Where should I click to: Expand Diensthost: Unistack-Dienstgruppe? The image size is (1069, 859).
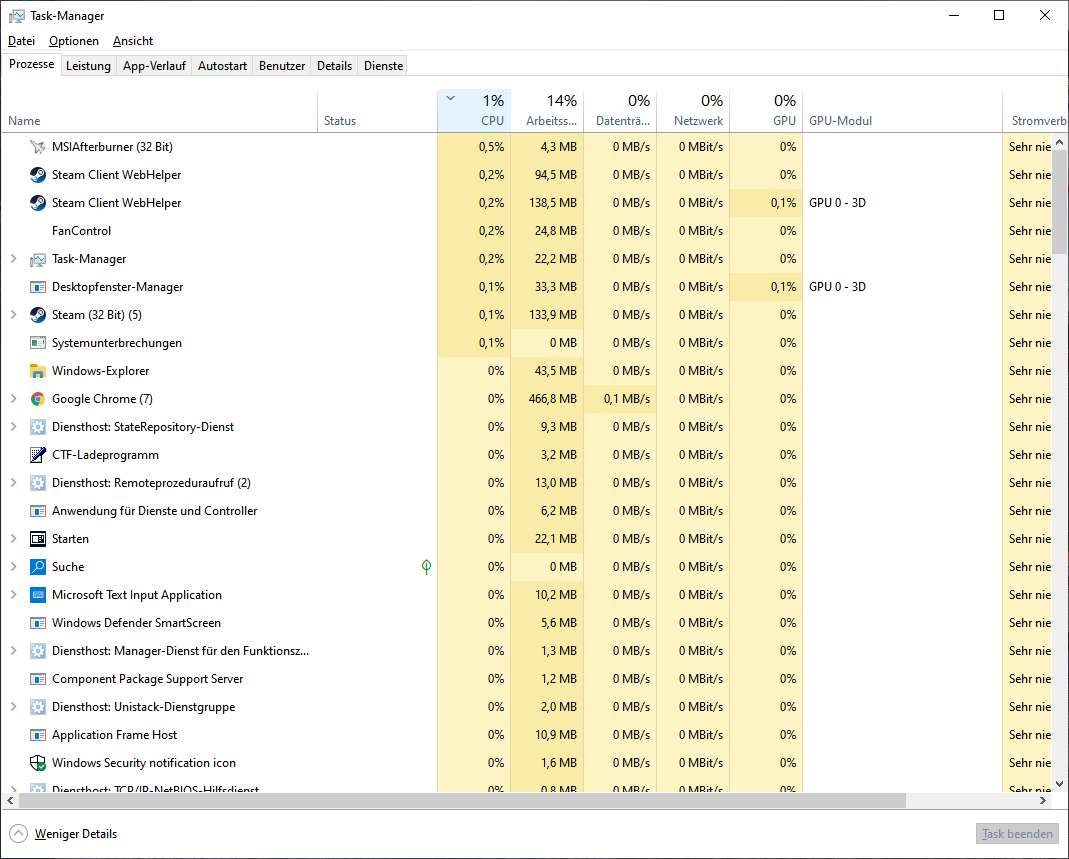coord(13,706)
